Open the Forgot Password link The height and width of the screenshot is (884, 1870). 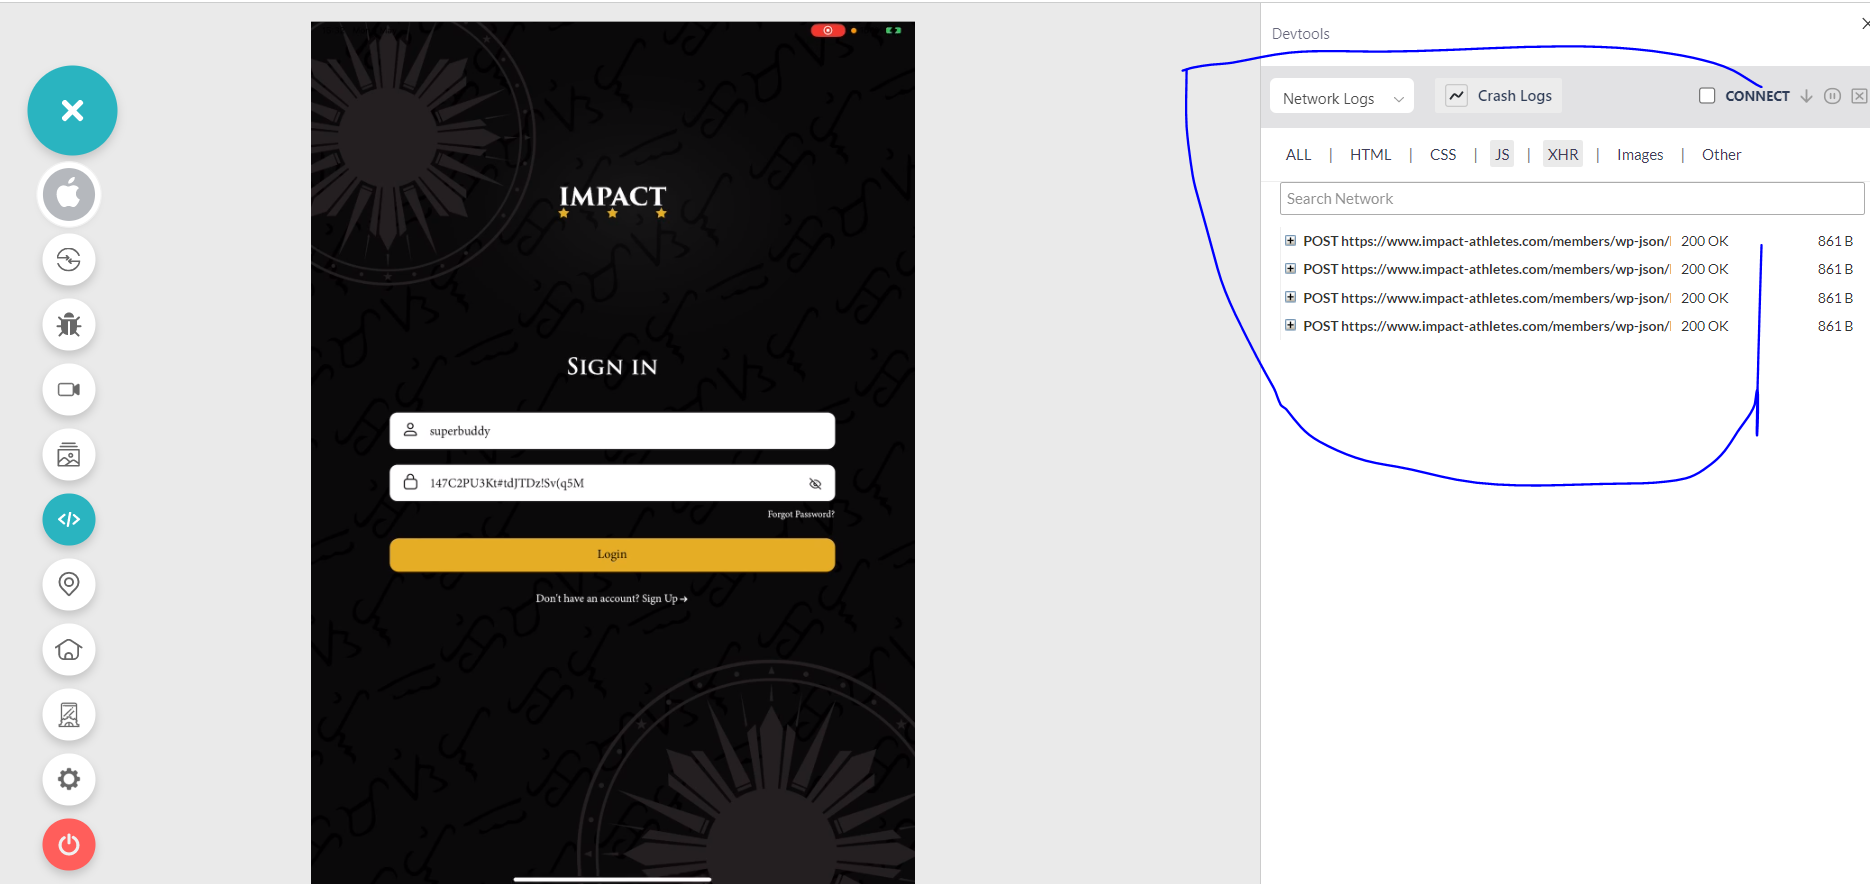tap(800, 514)
